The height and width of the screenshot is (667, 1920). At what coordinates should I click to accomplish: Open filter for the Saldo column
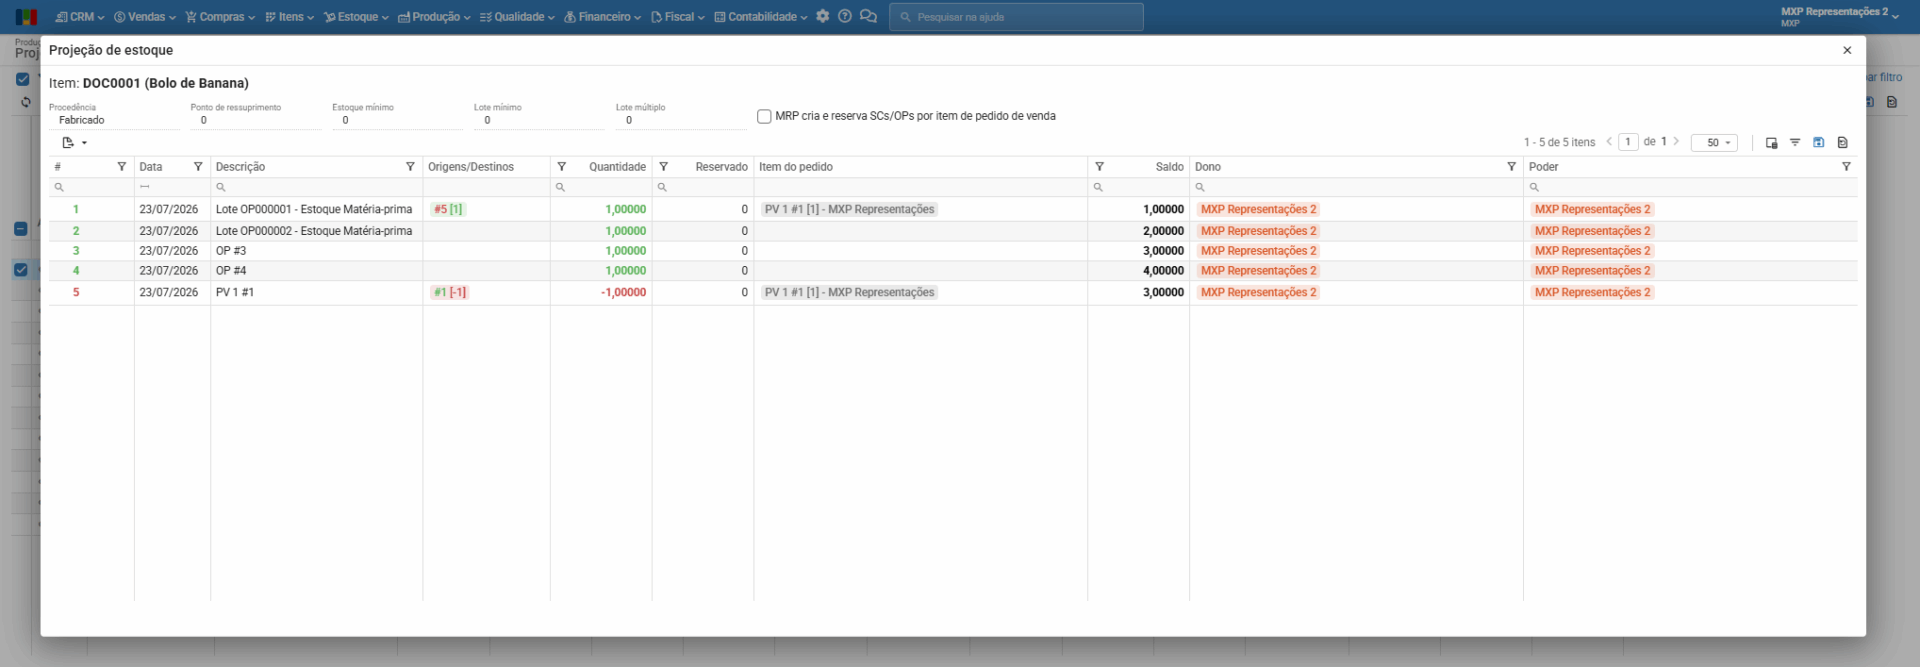coord(1099,167)
